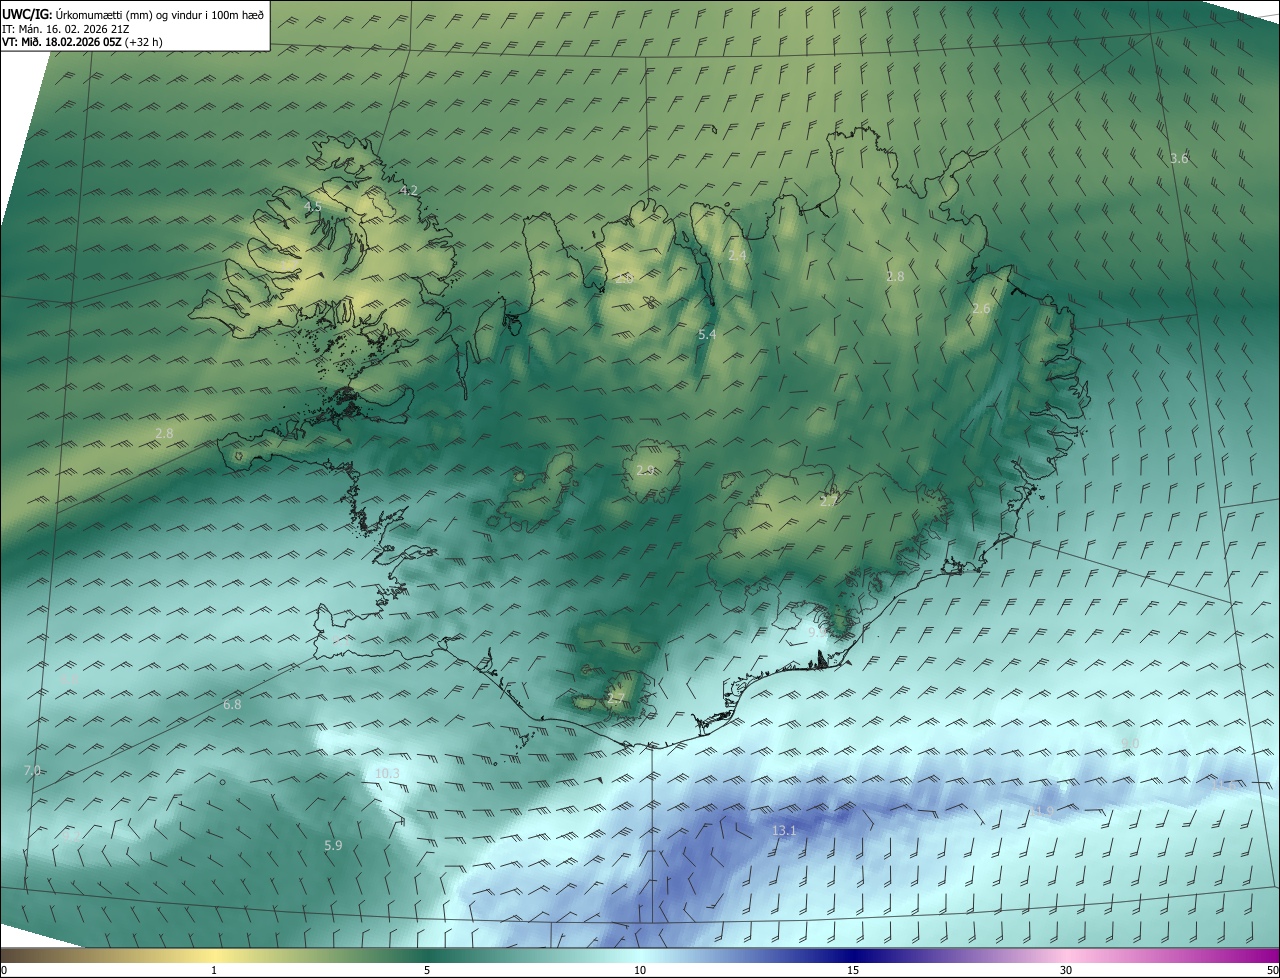Click the map value label 6.8
1280x978 pixels.
click(x=232, y=704)
